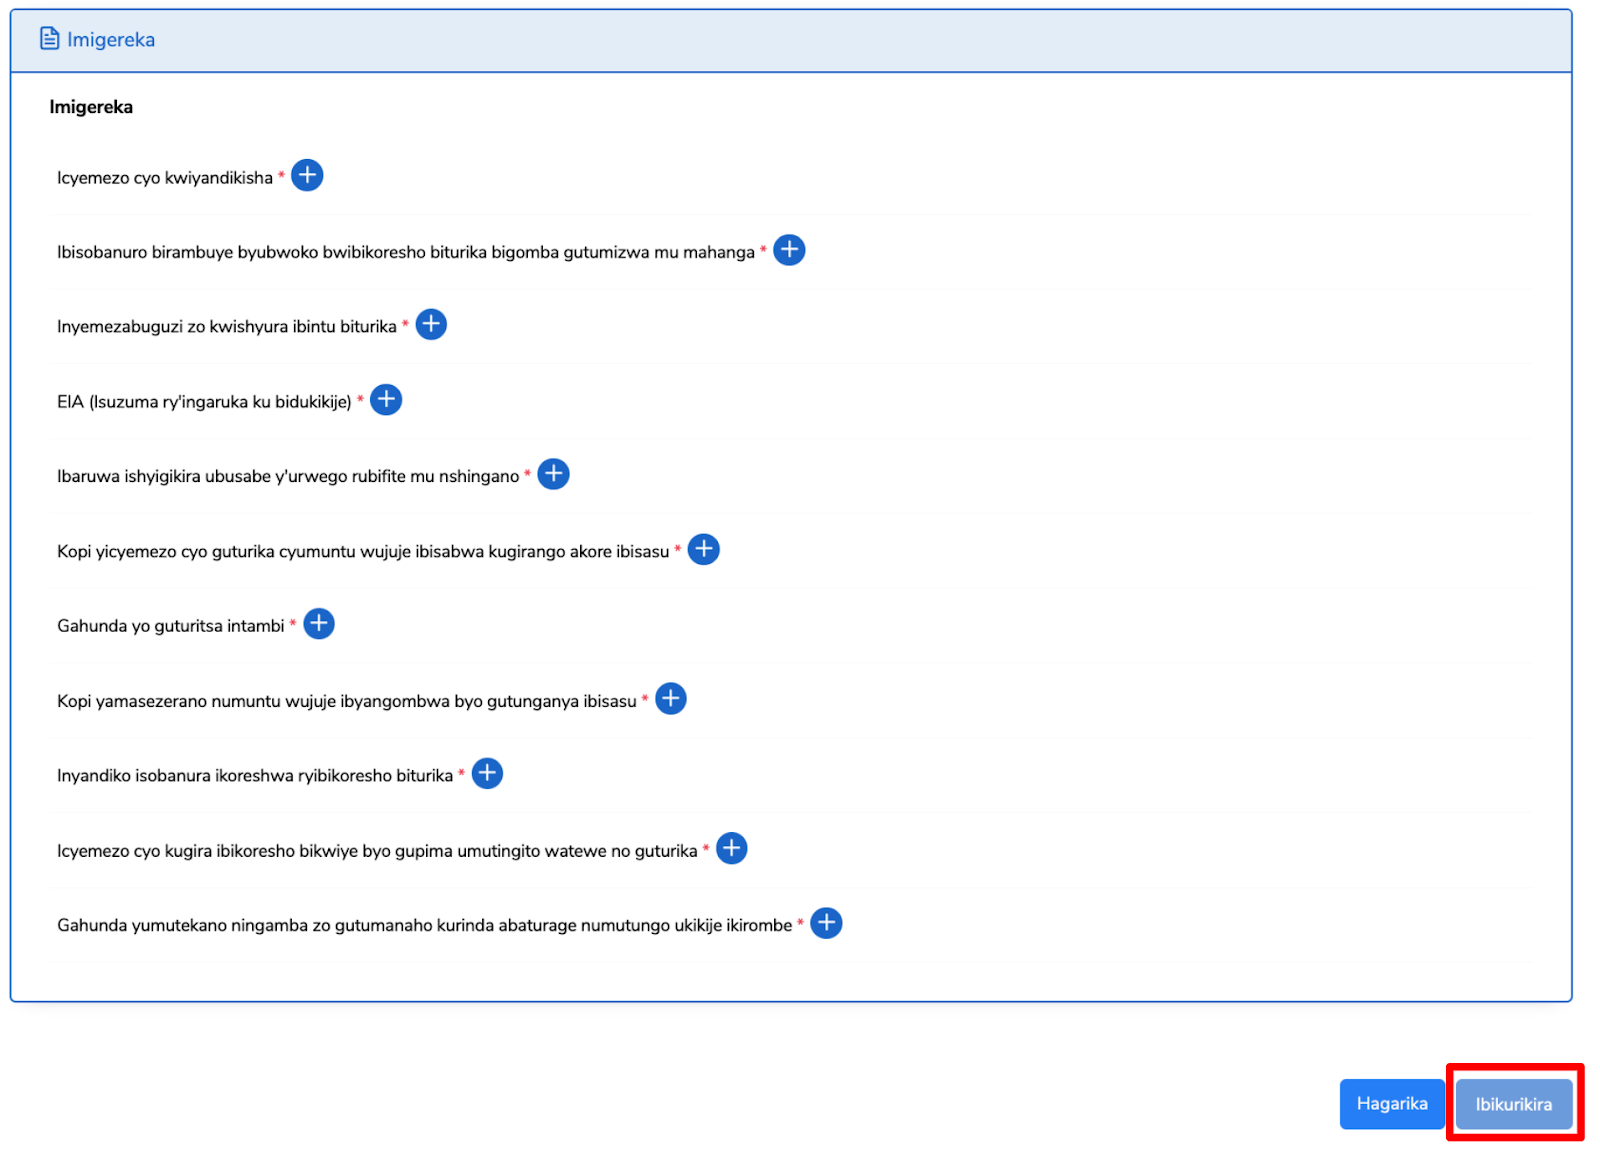
Task: Click plus next to Inyemezabuguzi zo kwishyura
Action: [x=431, y=325]
